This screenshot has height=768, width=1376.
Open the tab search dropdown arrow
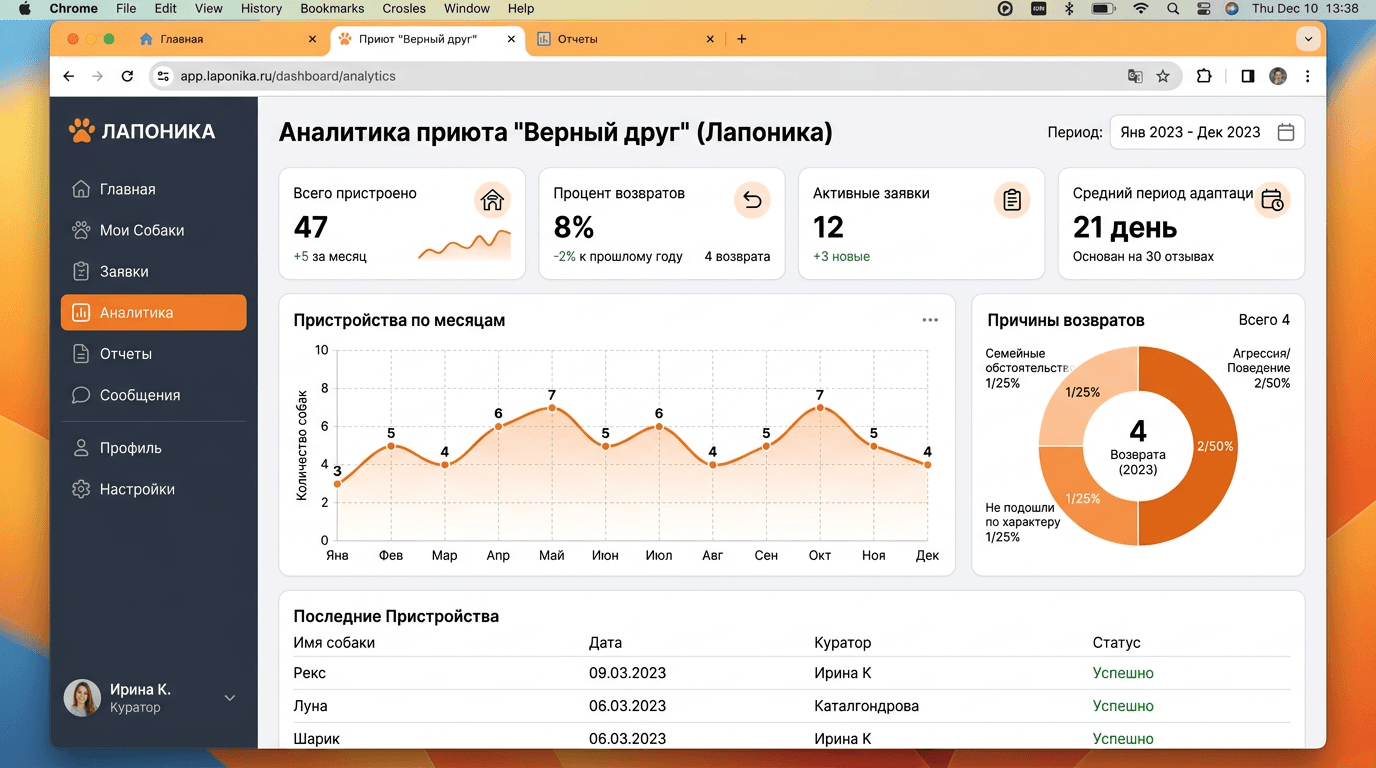coord(1307,39)
